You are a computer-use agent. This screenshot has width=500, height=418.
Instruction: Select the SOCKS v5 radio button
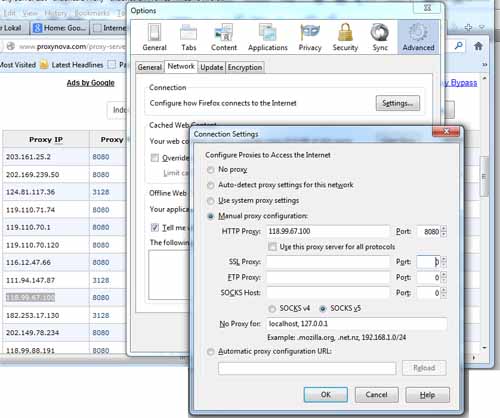coord(323,309)
